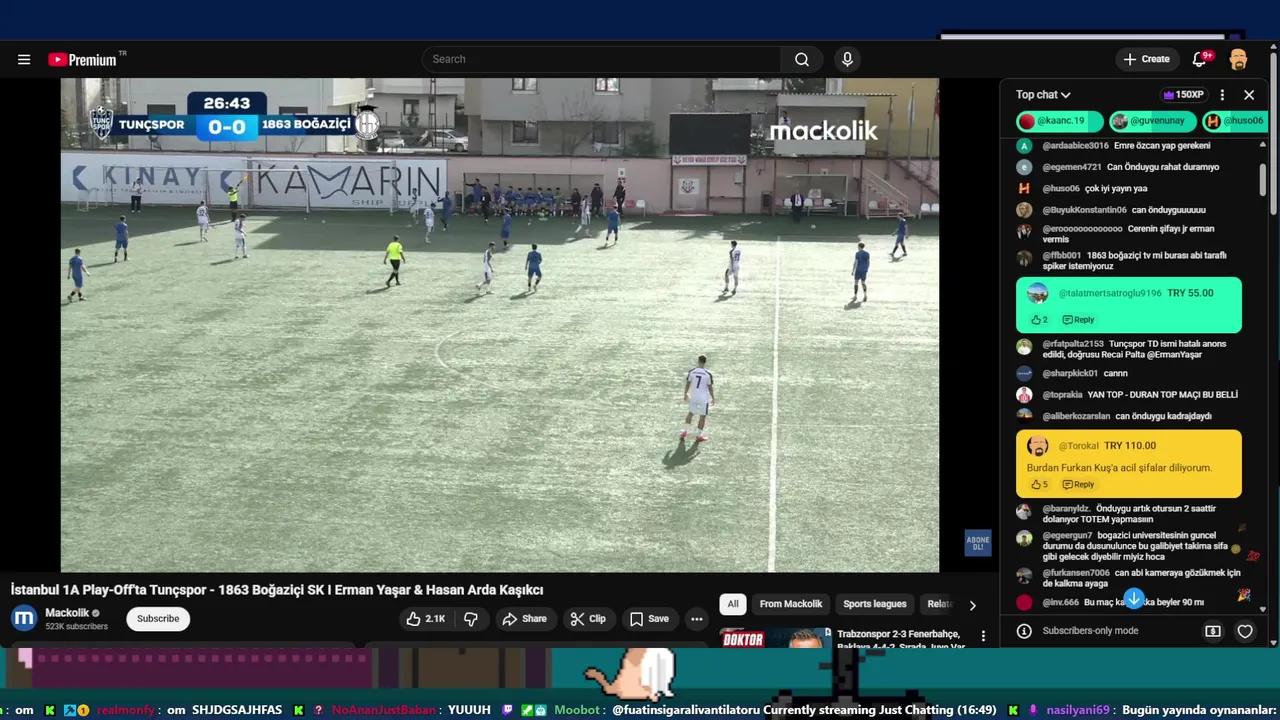This screenshot has height=720, width=1280.
Task: Dislike the video with thumbs down
Action: pos(470,619)
